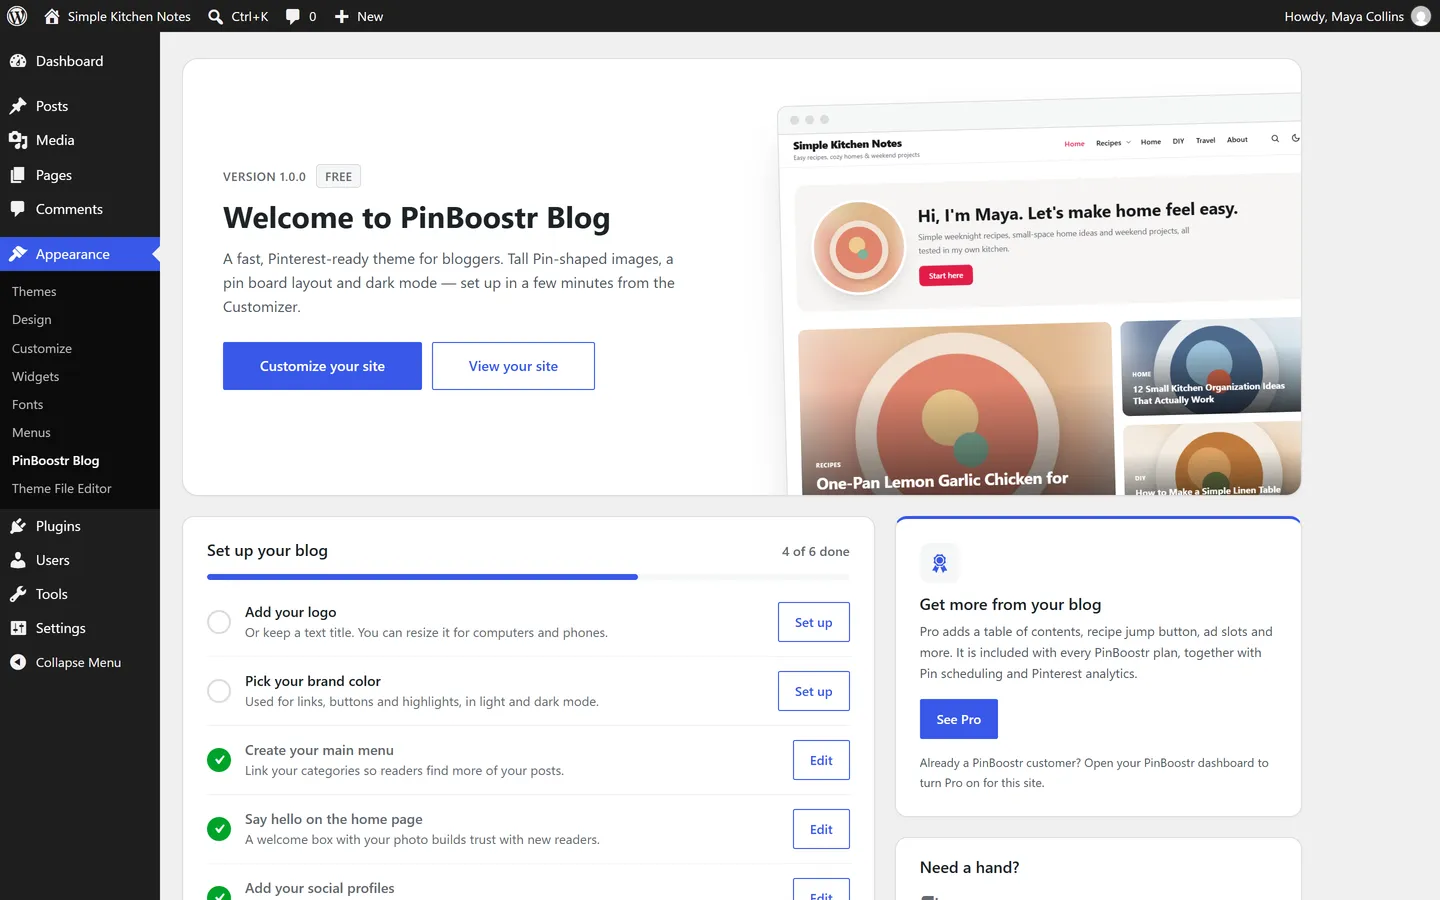
Task: Click the See Pro button
Action: click(958, 719)
